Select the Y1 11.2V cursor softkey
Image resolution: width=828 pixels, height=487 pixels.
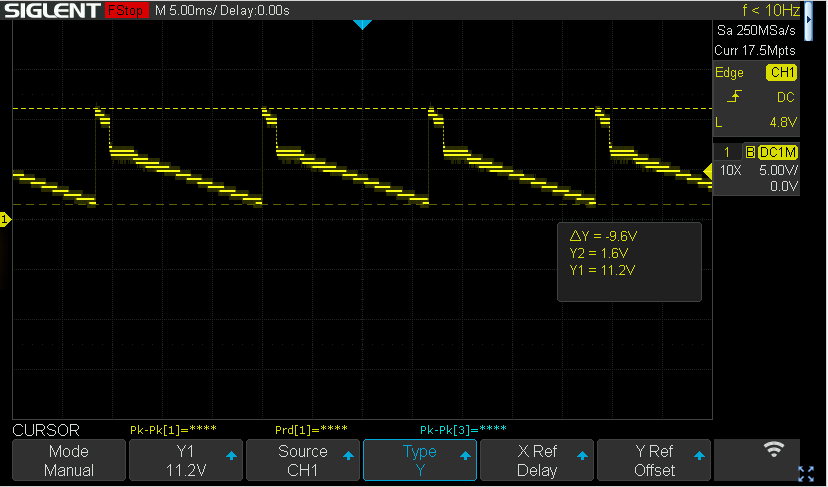coord(186,460)
